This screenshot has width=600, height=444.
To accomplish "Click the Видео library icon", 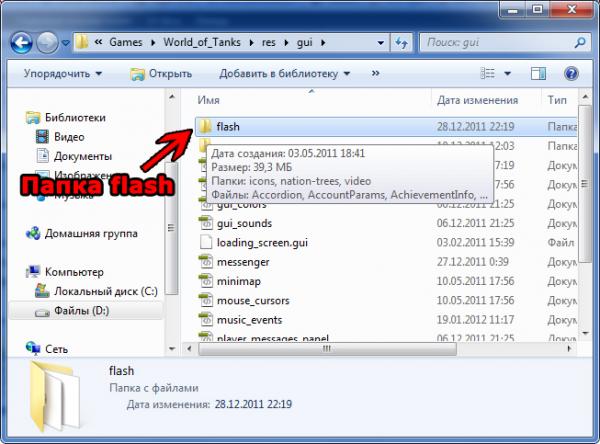I will 42,137.
